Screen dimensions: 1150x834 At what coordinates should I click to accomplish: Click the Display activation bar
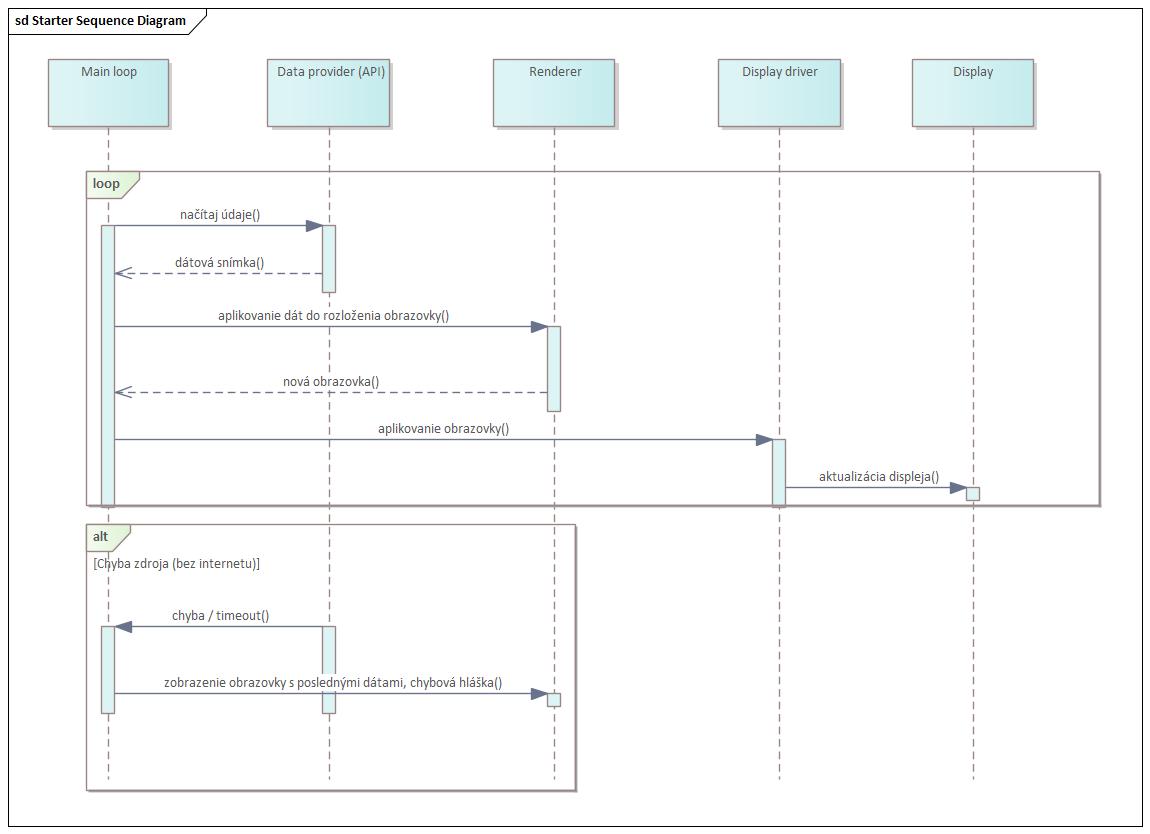pos(972,494)
